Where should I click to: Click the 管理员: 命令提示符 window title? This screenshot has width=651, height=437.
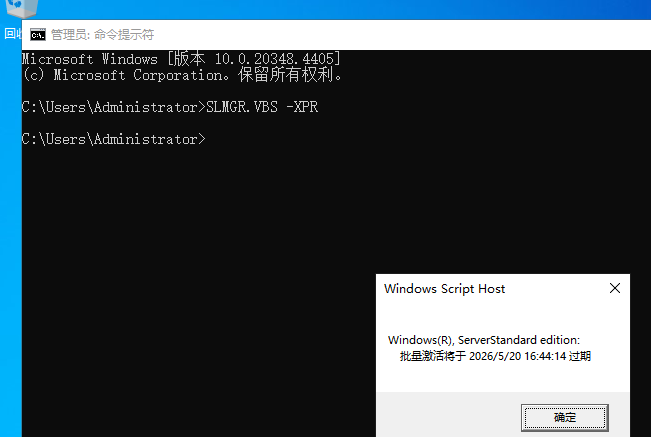click(103, 35)
